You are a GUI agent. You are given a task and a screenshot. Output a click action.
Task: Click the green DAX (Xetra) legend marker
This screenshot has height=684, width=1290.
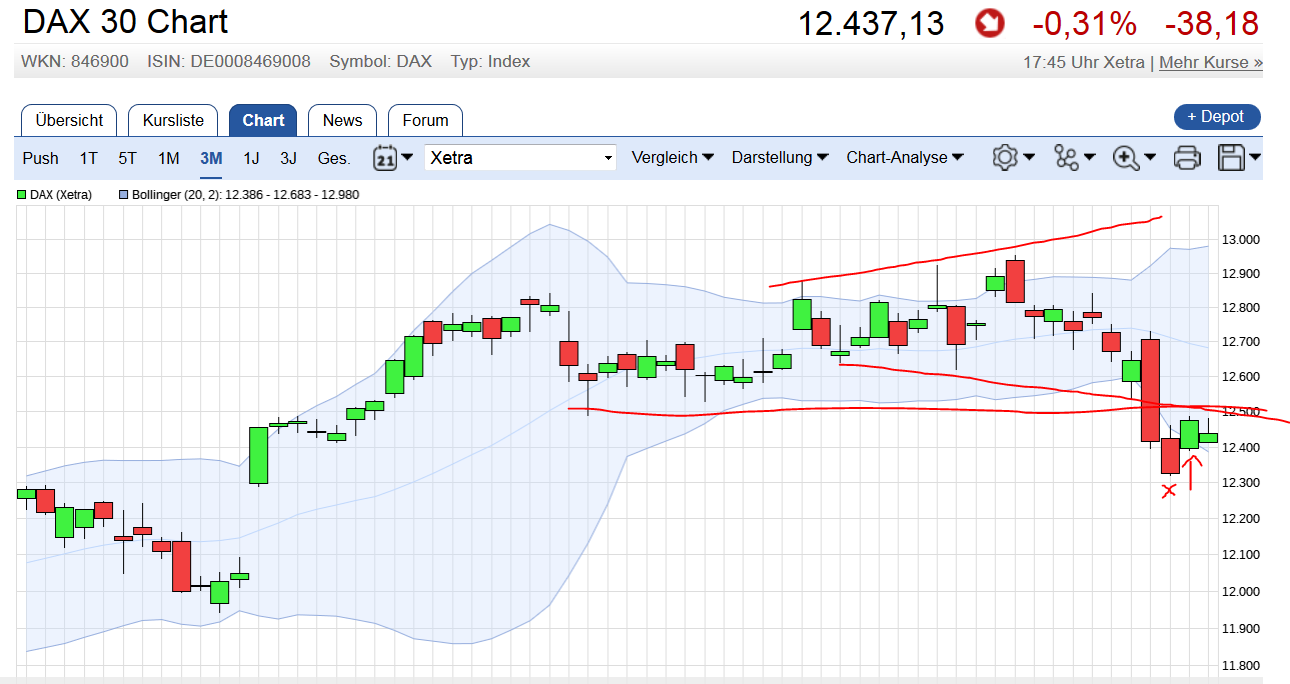click(22, 195)
